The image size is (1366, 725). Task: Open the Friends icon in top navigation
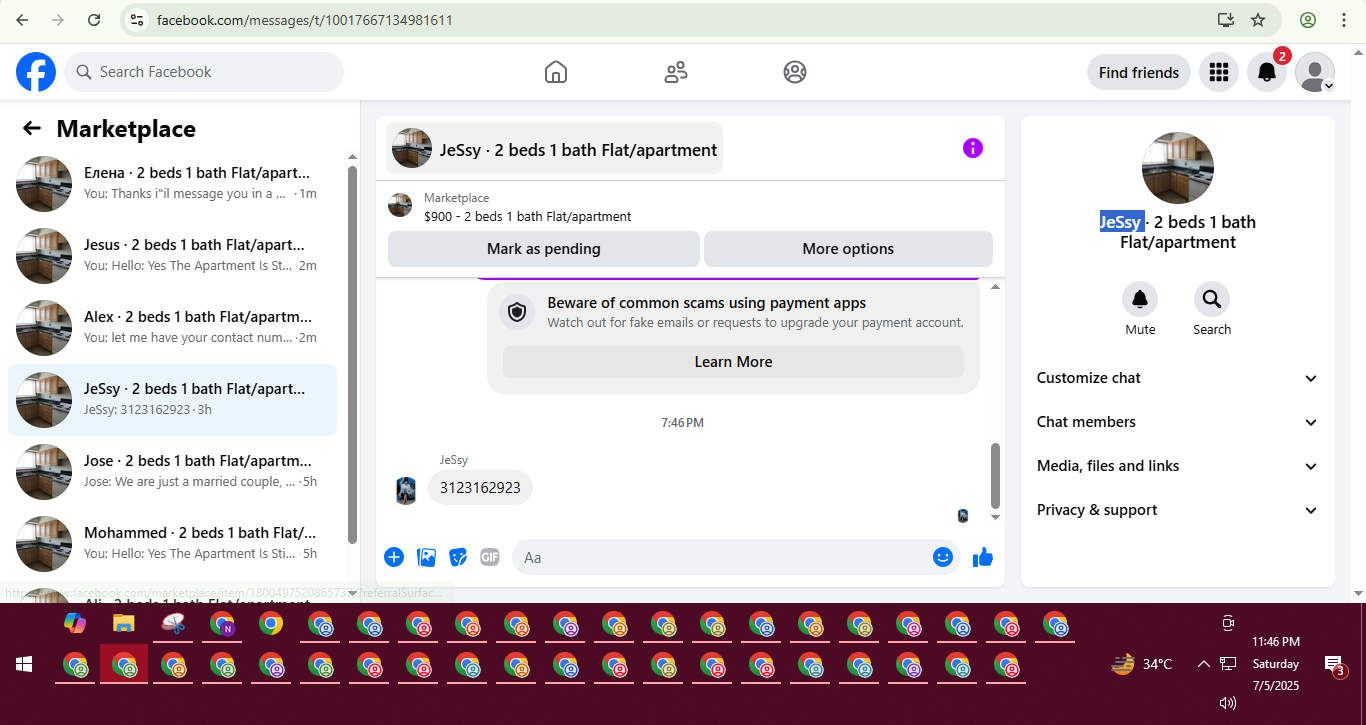click(x=676, y=72)
